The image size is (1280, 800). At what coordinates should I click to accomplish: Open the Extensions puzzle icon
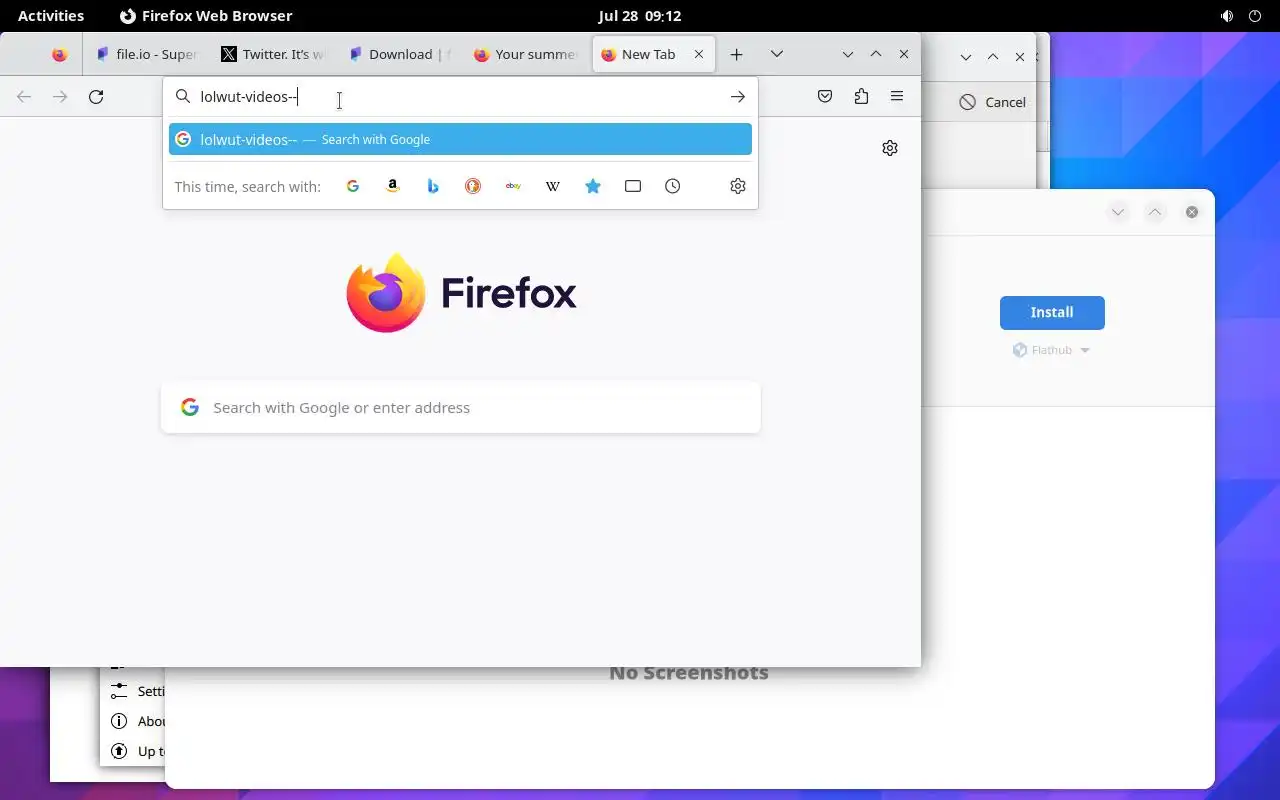[861, 97]
